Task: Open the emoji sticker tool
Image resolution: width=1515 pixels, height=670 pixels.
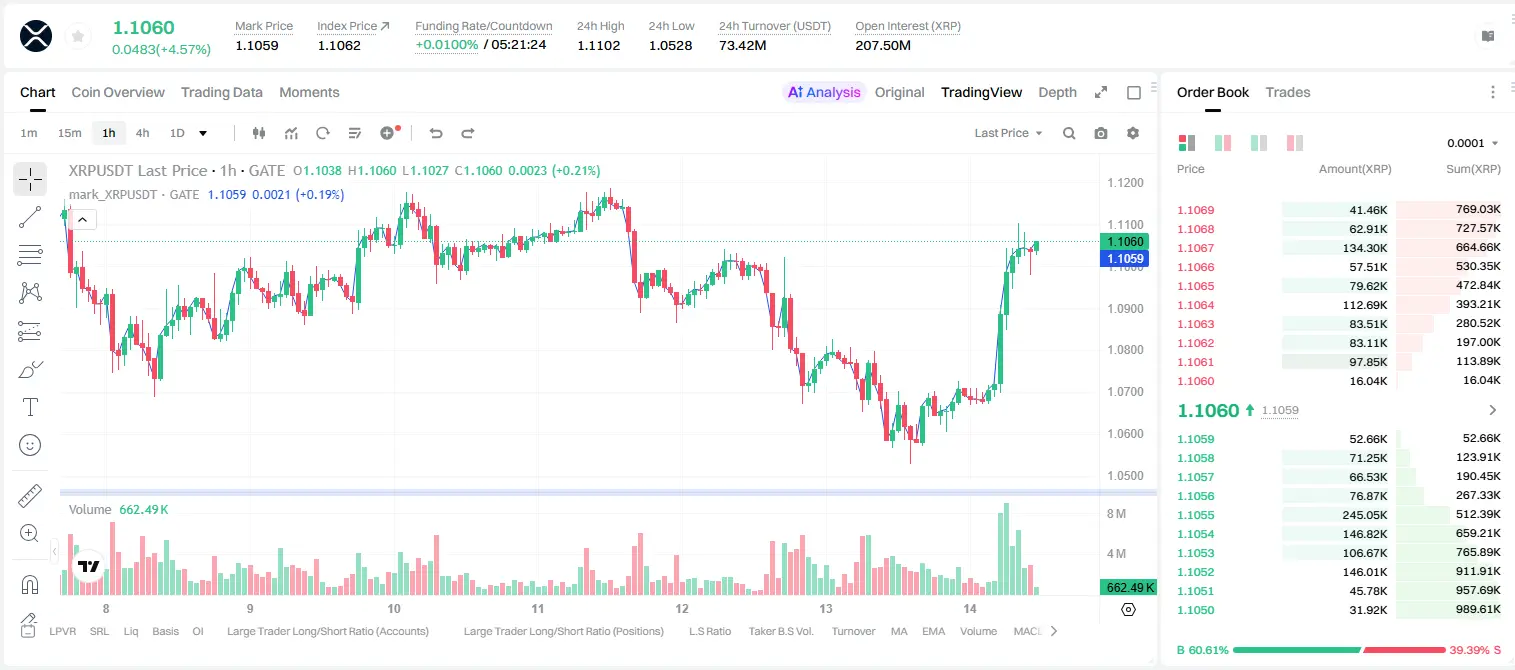Action: click(x=30, y=445)
